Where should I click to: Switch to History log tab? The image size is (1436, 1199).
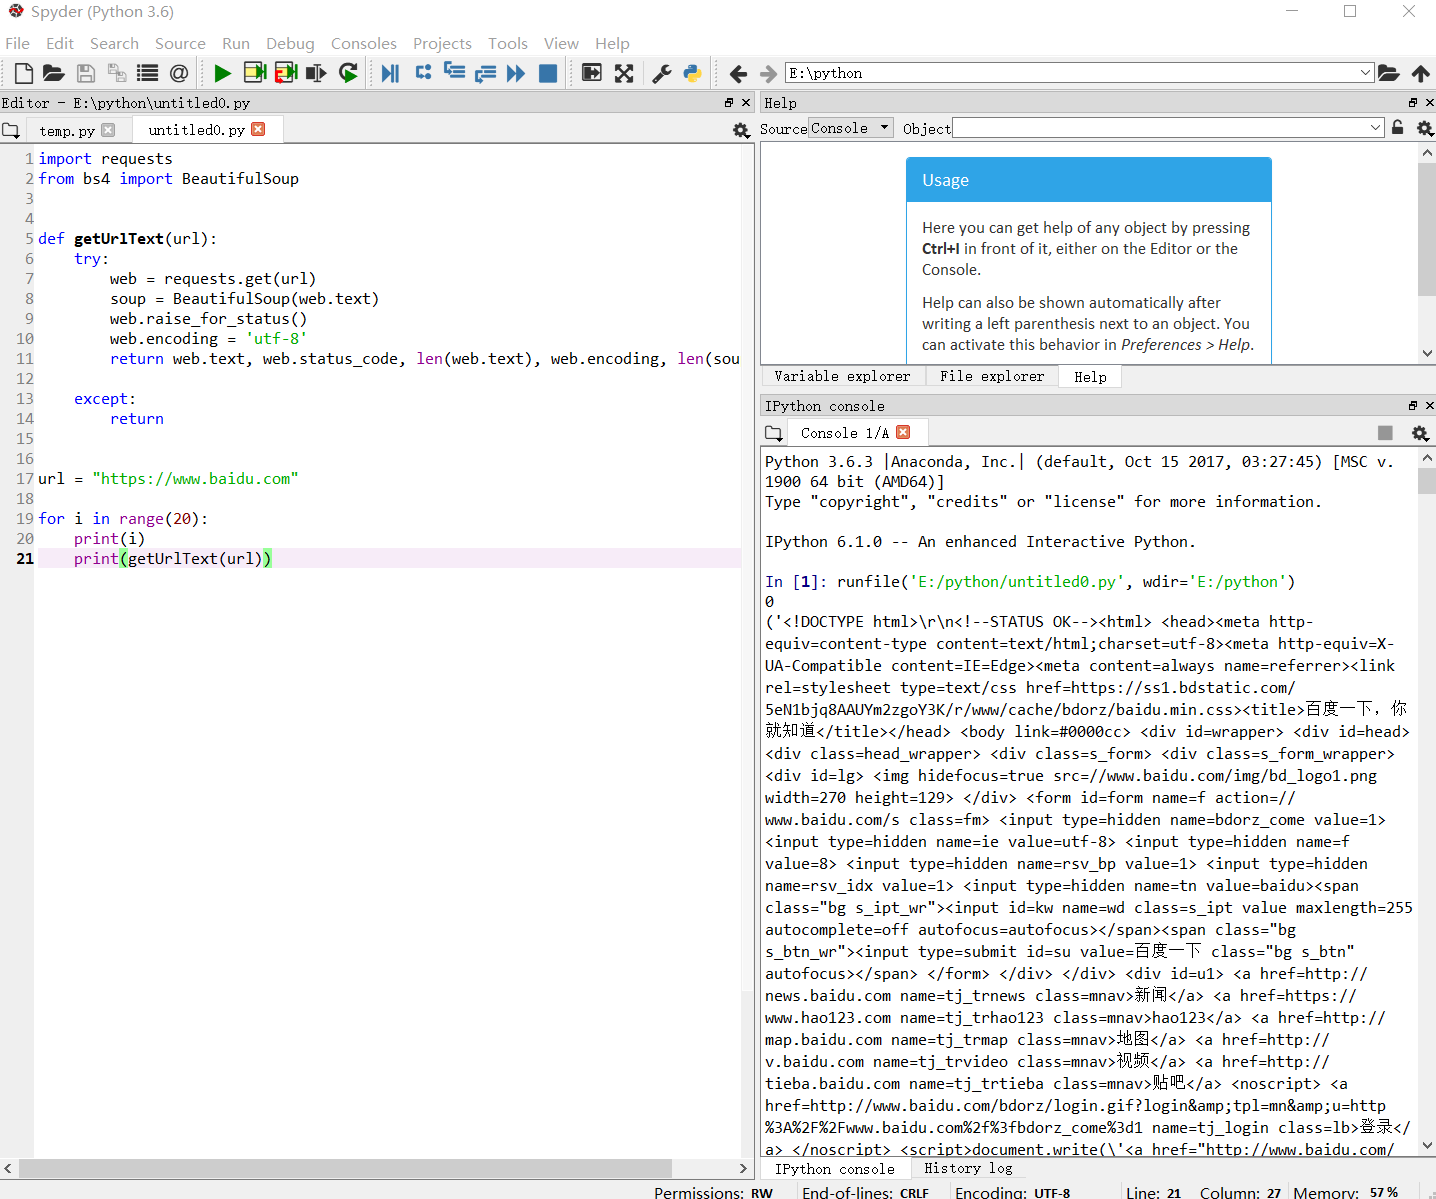[x=968, y=1168]
